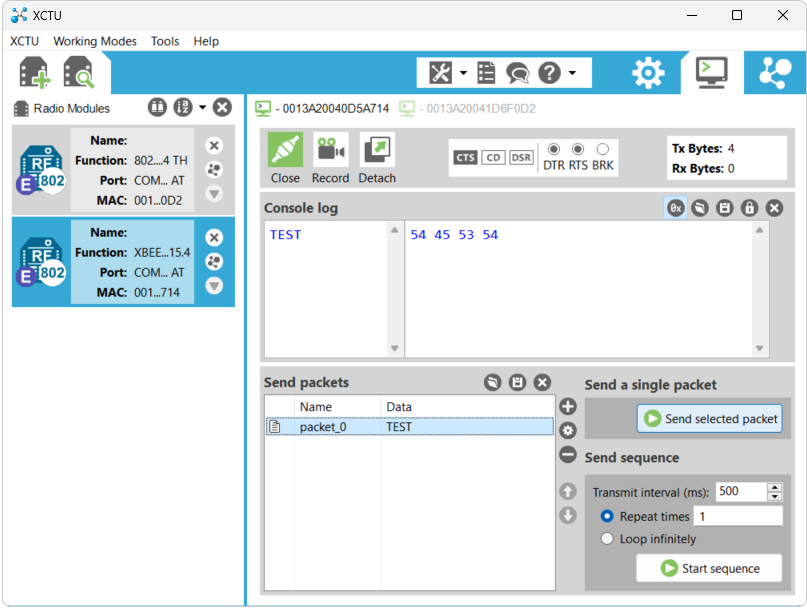Screen dimensions: 807x608
Task: Expand the Tools wrench dropdown arrow
Action: 463,73
